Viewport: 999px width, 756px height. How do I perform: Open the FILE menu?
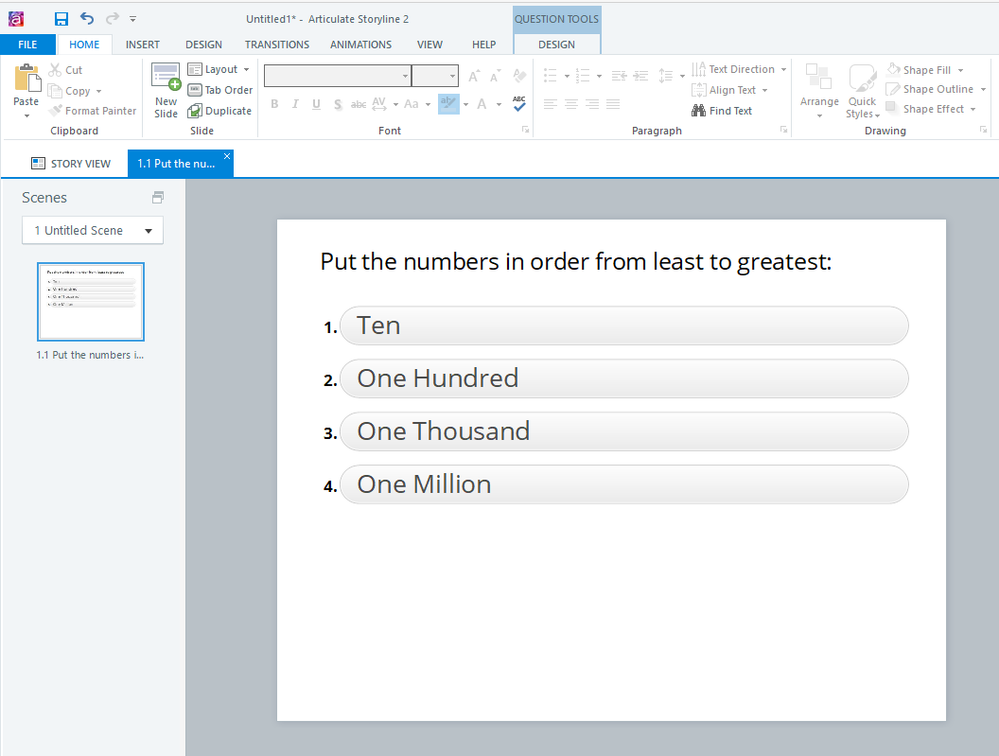(x=28, y=45)
